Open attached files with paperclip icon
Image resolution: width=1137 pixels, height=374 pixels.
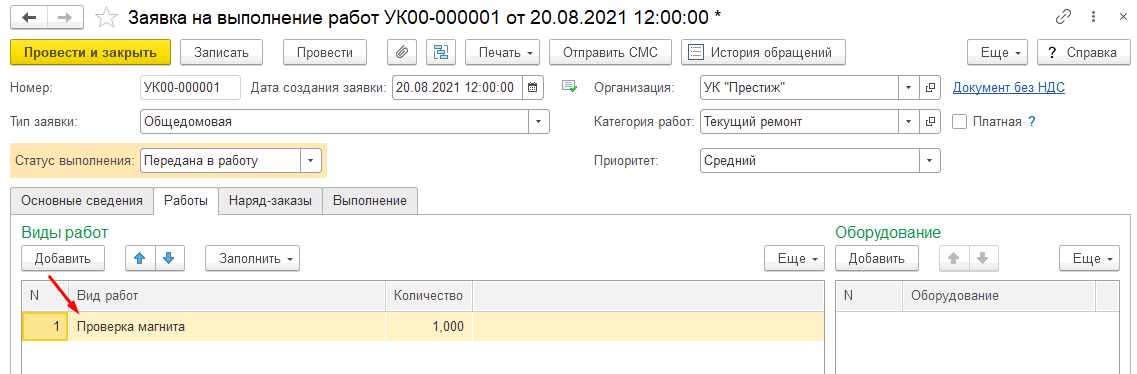(402, 52)
